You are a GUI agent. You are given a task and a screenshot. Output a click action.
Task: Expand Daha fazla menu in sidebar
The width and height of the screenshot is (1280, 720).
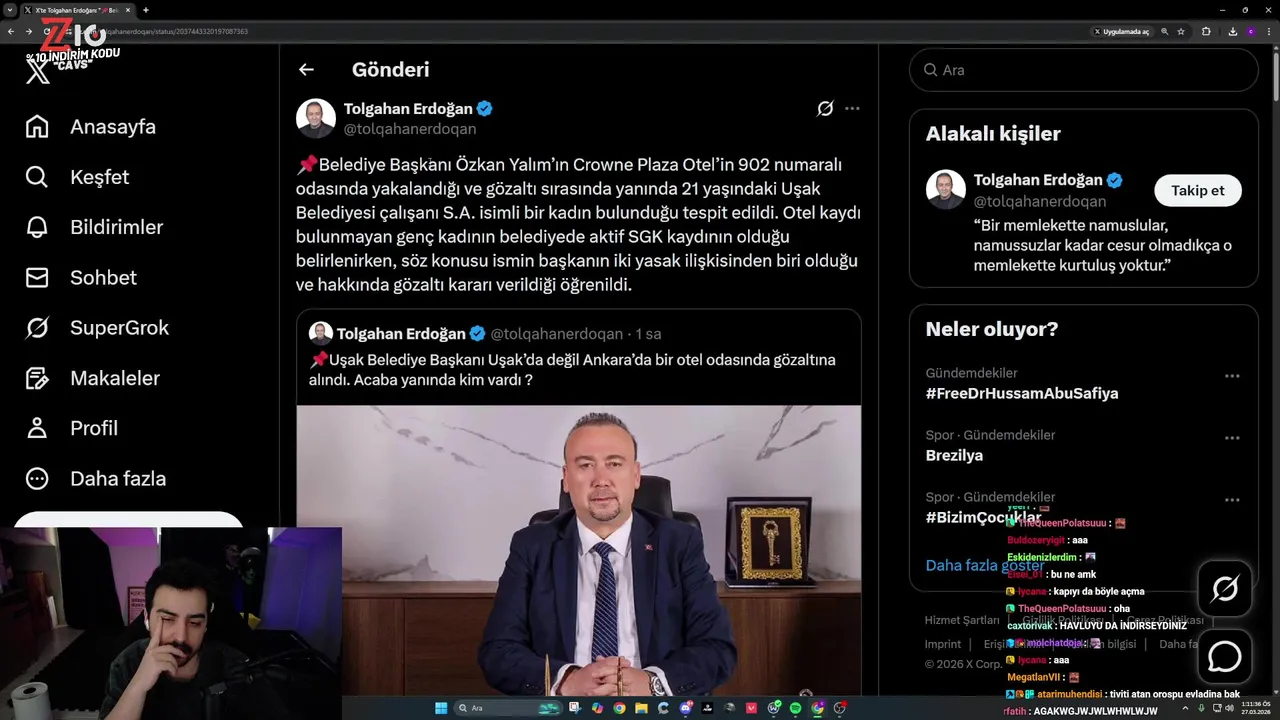[96, 478]
